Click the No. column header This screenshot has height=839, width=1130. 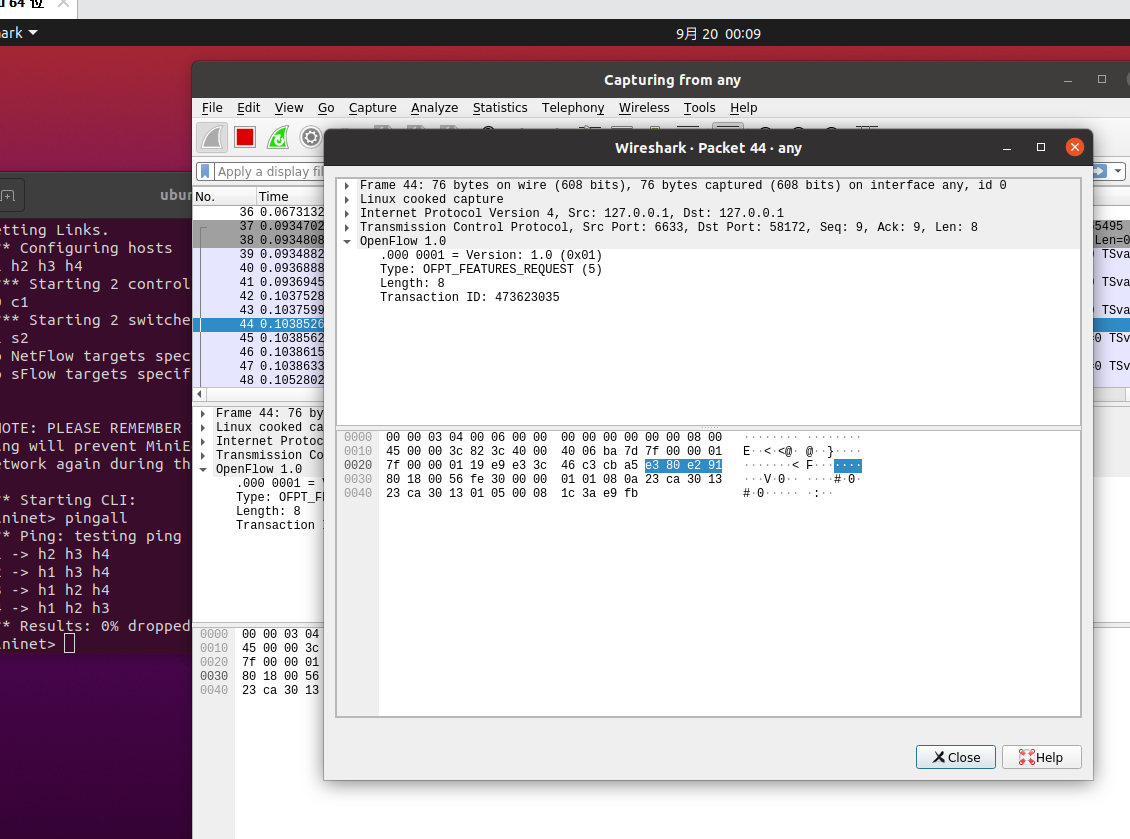tap(224, 196)
